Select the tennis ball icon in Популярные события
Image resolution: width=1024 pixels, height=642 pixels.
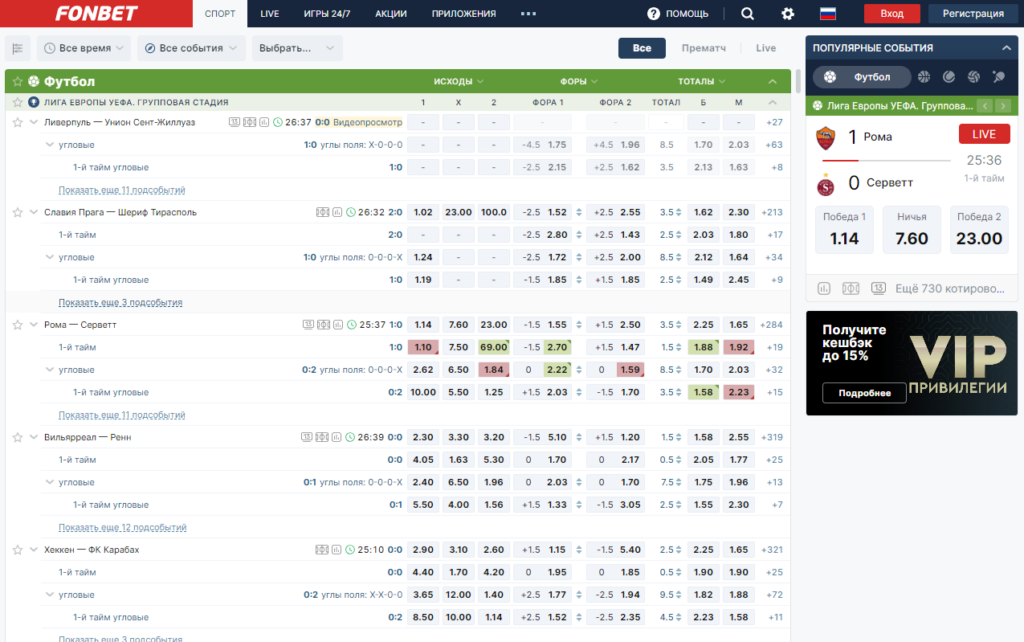click(949, 77)
